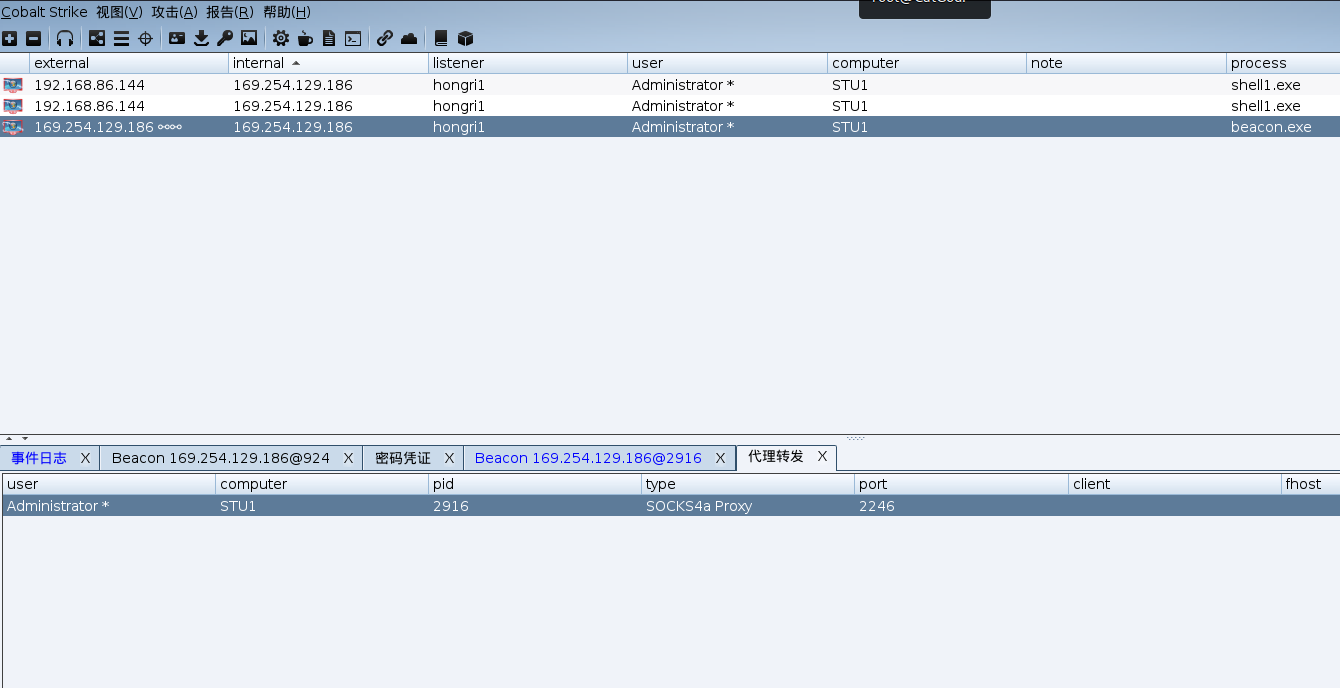Screen dimensions: 1340x688
Task: Click the session icon of the second shell1.exe row
Action: point(13,106)
